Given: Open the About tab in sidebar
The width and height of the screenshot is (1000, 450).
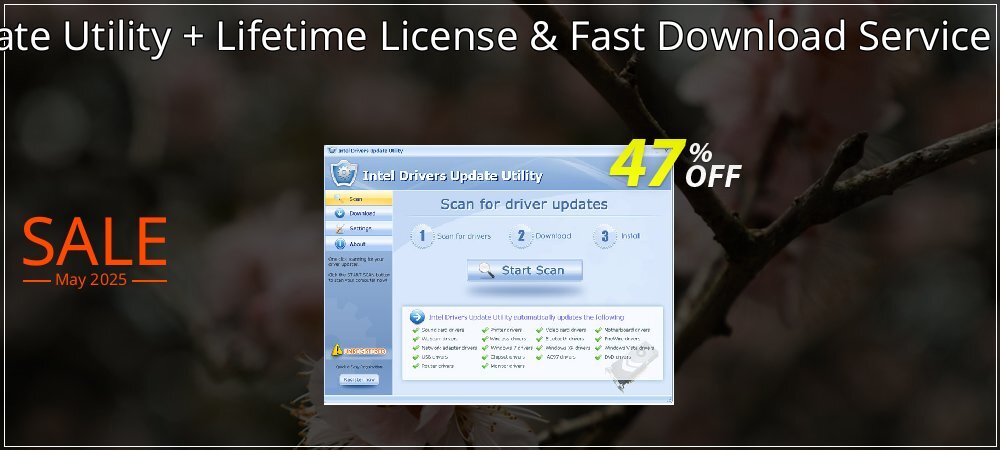Looking at the screenshot, I should 358,243.
